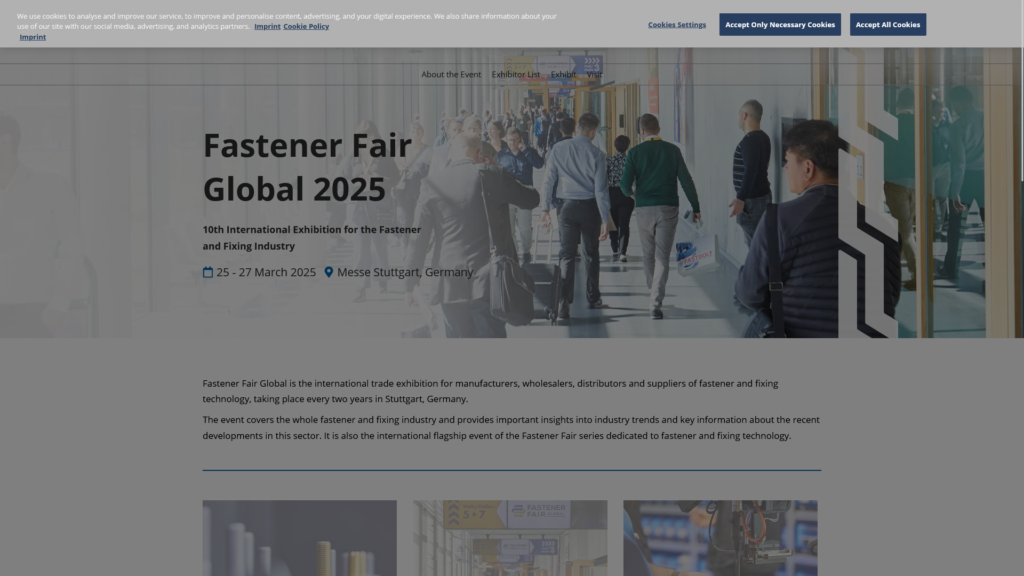
Task: Click Accept All Cookies button
Action: click(888, 25)
